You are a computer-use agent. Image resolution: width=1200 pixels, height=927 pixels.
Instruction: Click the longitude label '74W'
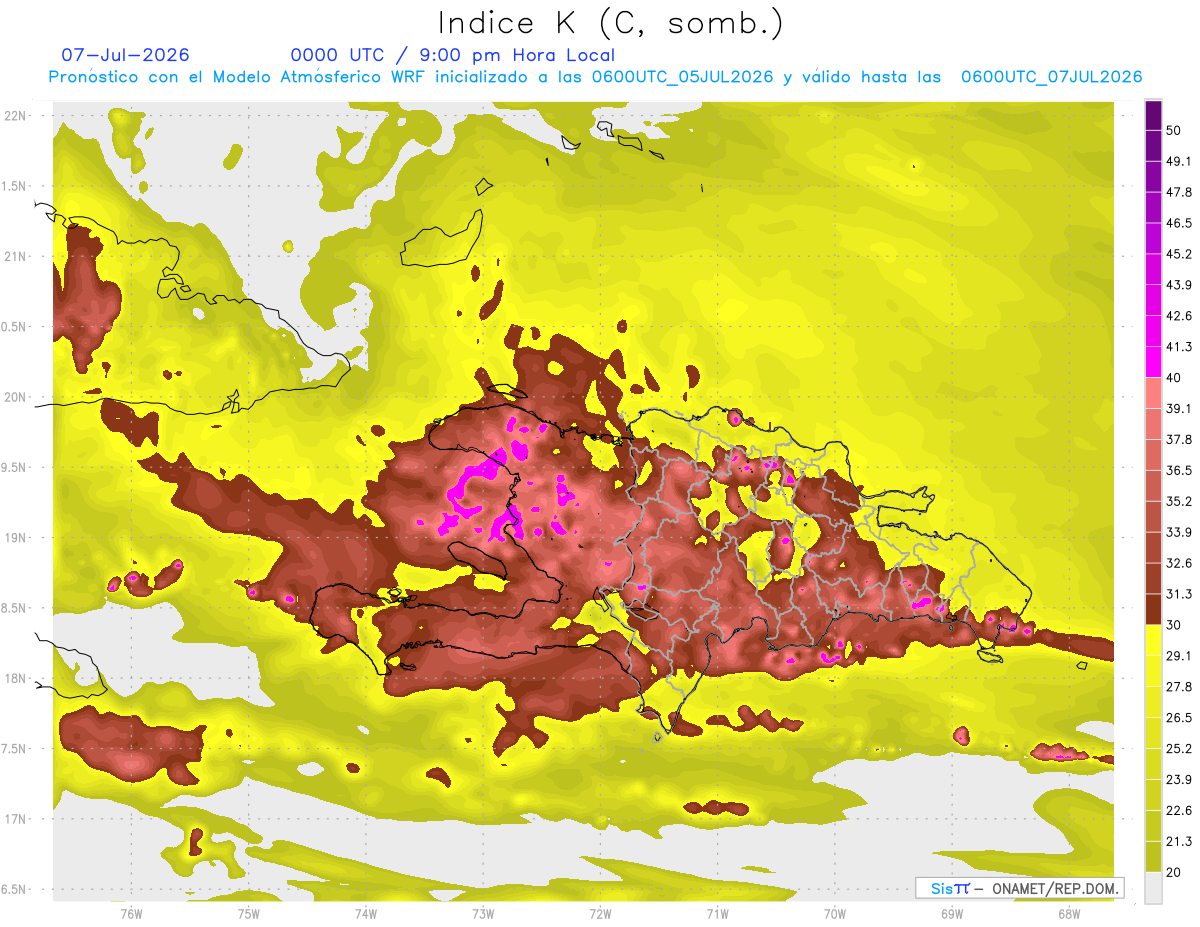pyautogui.click(x=366, y=914)
